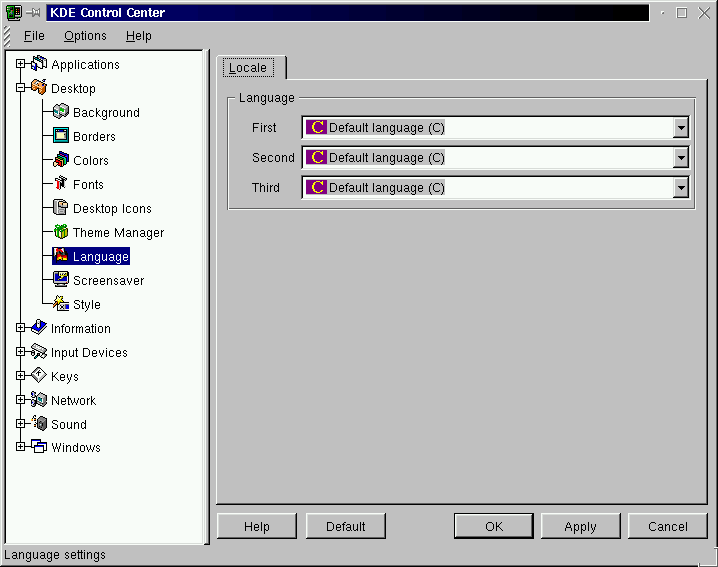The image size is (718, 567).
Task: Open the First language dropdown
Action: point(681,128)
